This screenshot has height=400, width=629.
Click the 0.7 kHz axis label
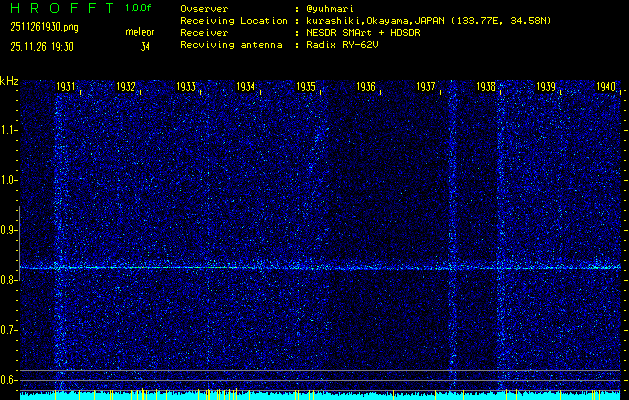pyautogui.click(x=8, y=330)
